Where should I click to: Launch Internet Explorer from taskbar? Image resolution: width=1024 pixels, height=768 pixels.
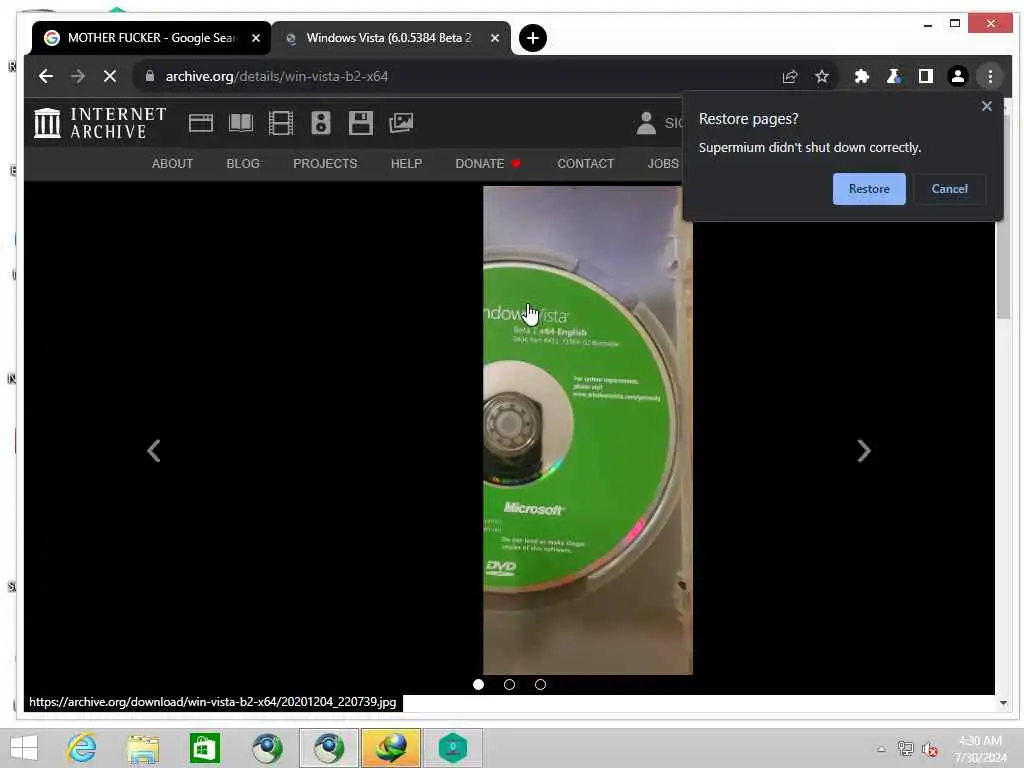pyautogui.click(x=82, y=748)
